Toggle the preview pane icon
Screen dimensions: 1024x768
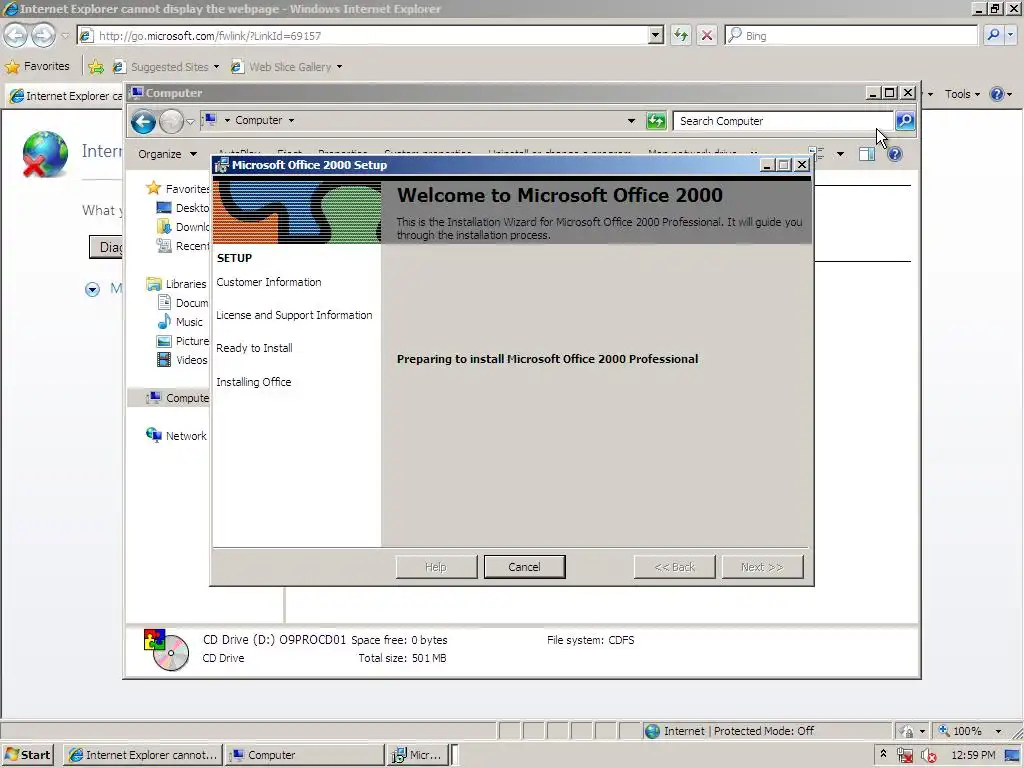pyautogui.click(x=867, y=154)
